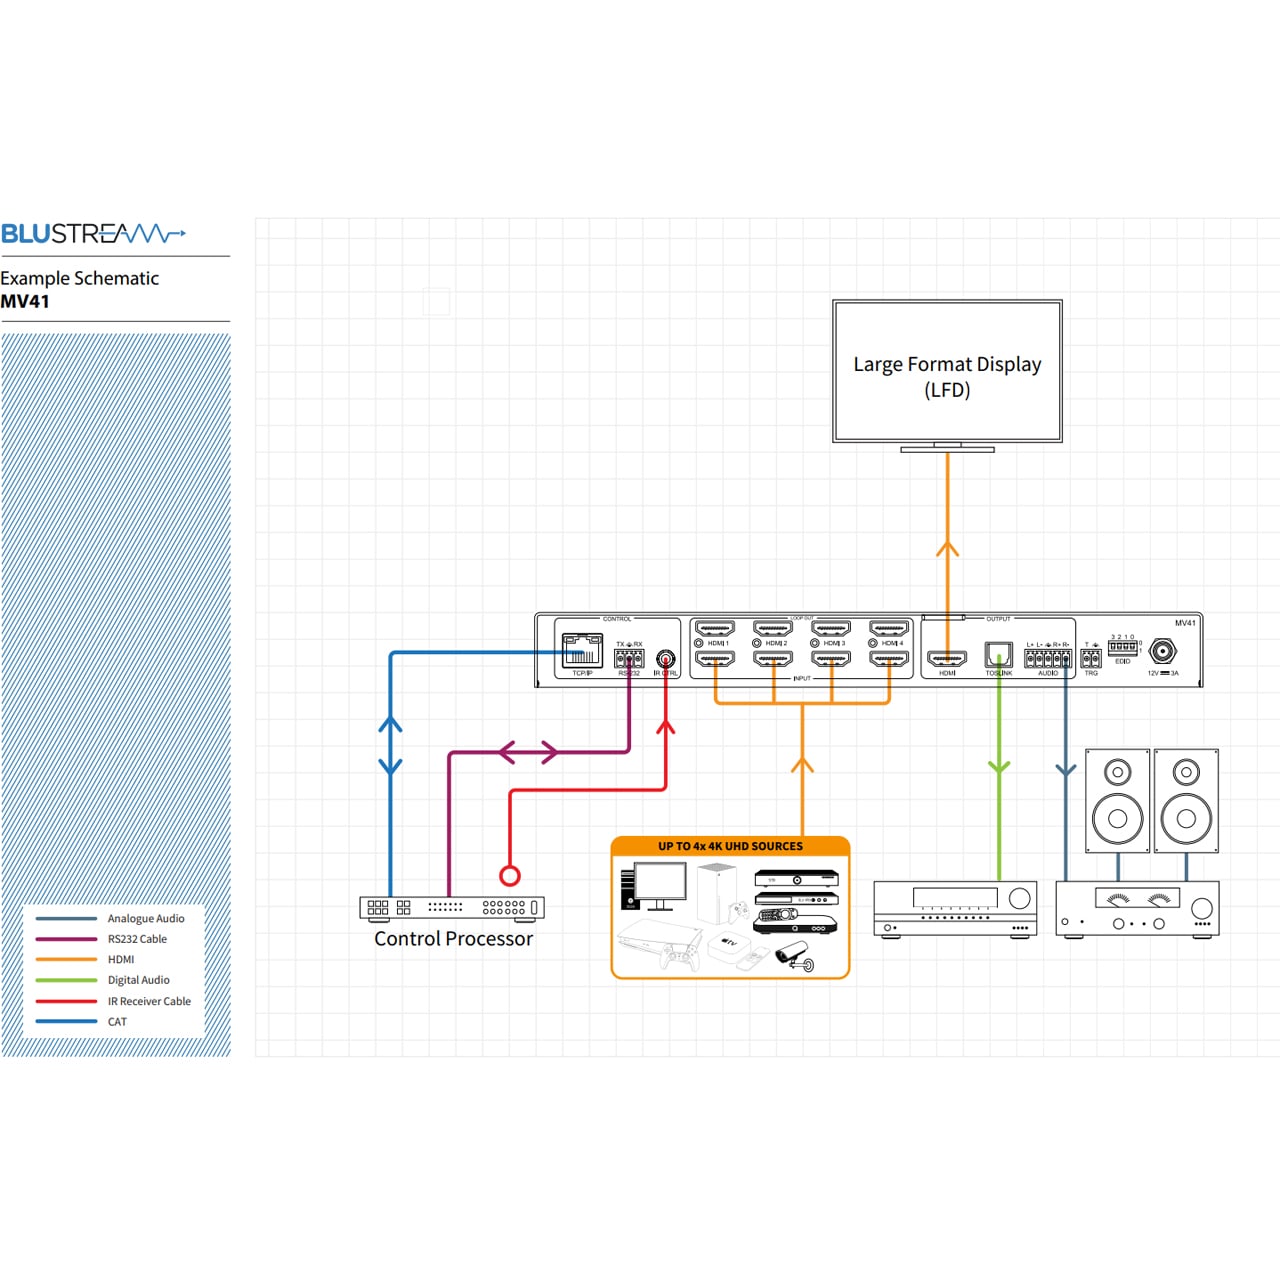Click the Blustream logo
This screenshot has height=1280, width=1280.
(93, 234)
